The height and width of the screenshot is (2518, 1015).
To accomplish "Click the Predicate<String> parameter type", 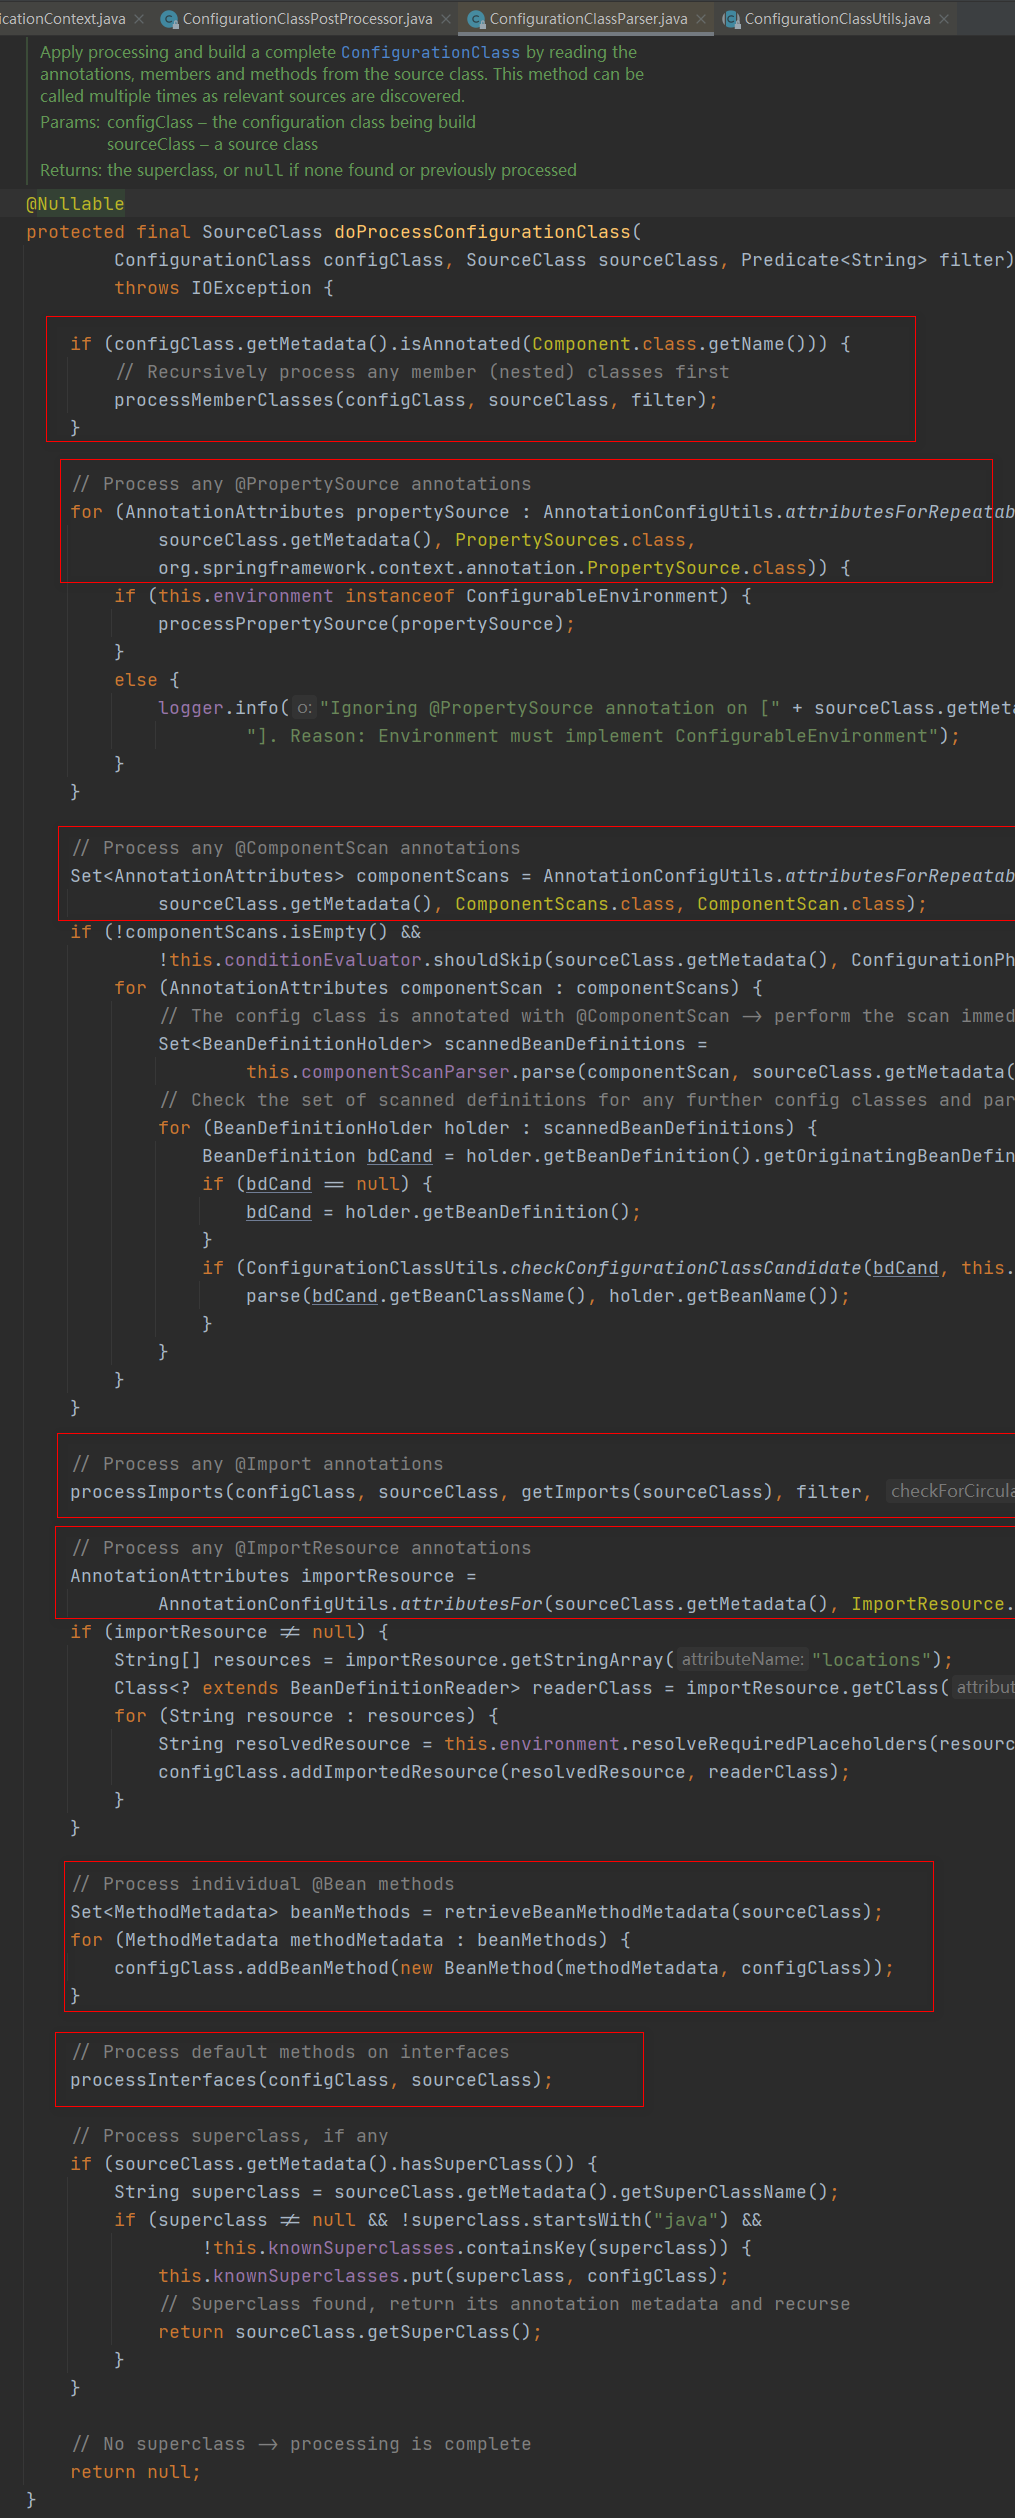I will [x=834, y=260].
